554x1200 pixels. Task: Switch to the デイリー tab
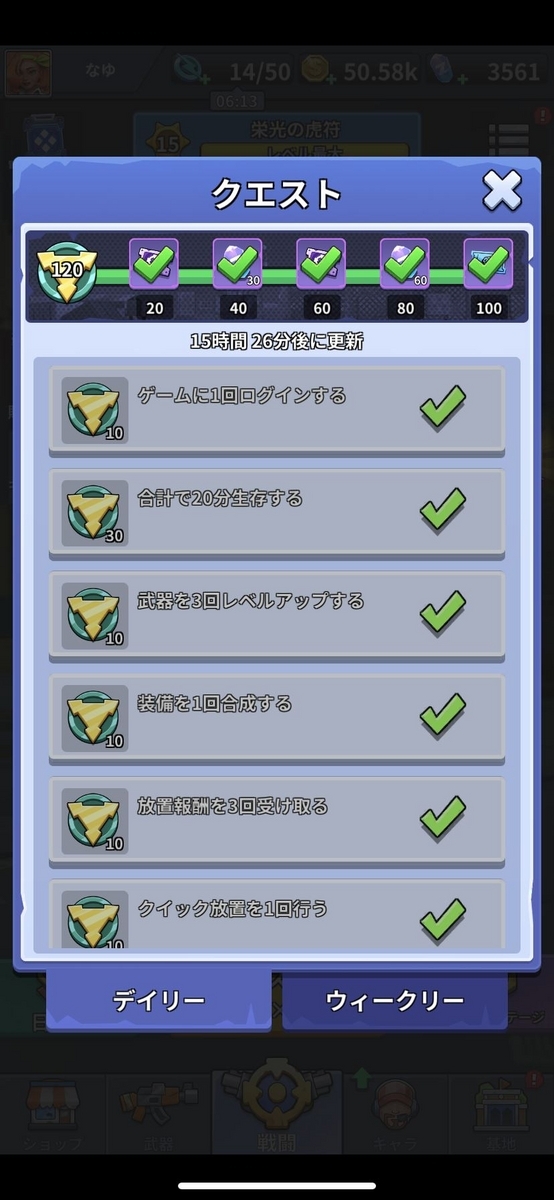[158, 999]
